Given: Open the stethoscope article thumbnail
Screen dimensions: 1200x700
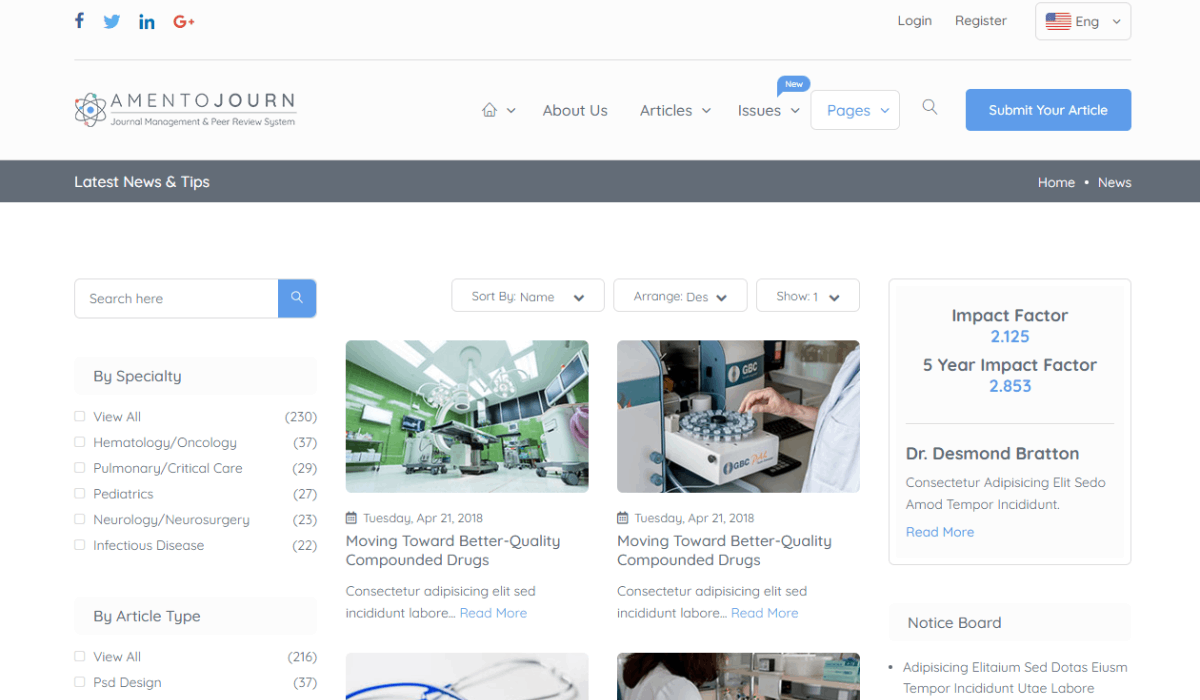Looking at the screenshot, I should (x=467, y=676).
